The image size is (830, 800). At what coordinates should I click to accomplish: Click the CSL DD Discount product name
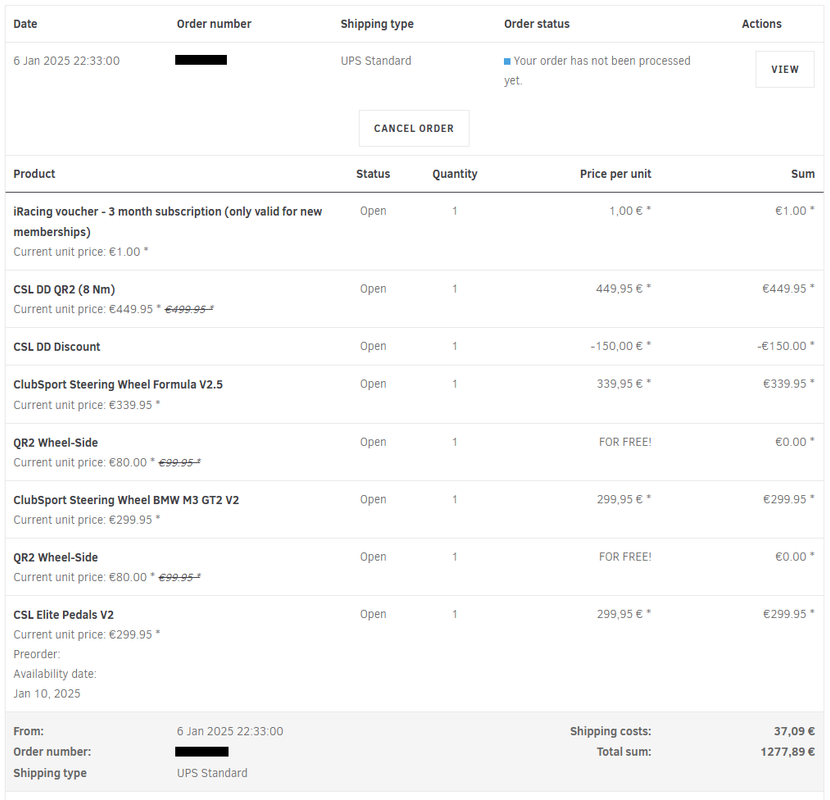coord(57,347)
